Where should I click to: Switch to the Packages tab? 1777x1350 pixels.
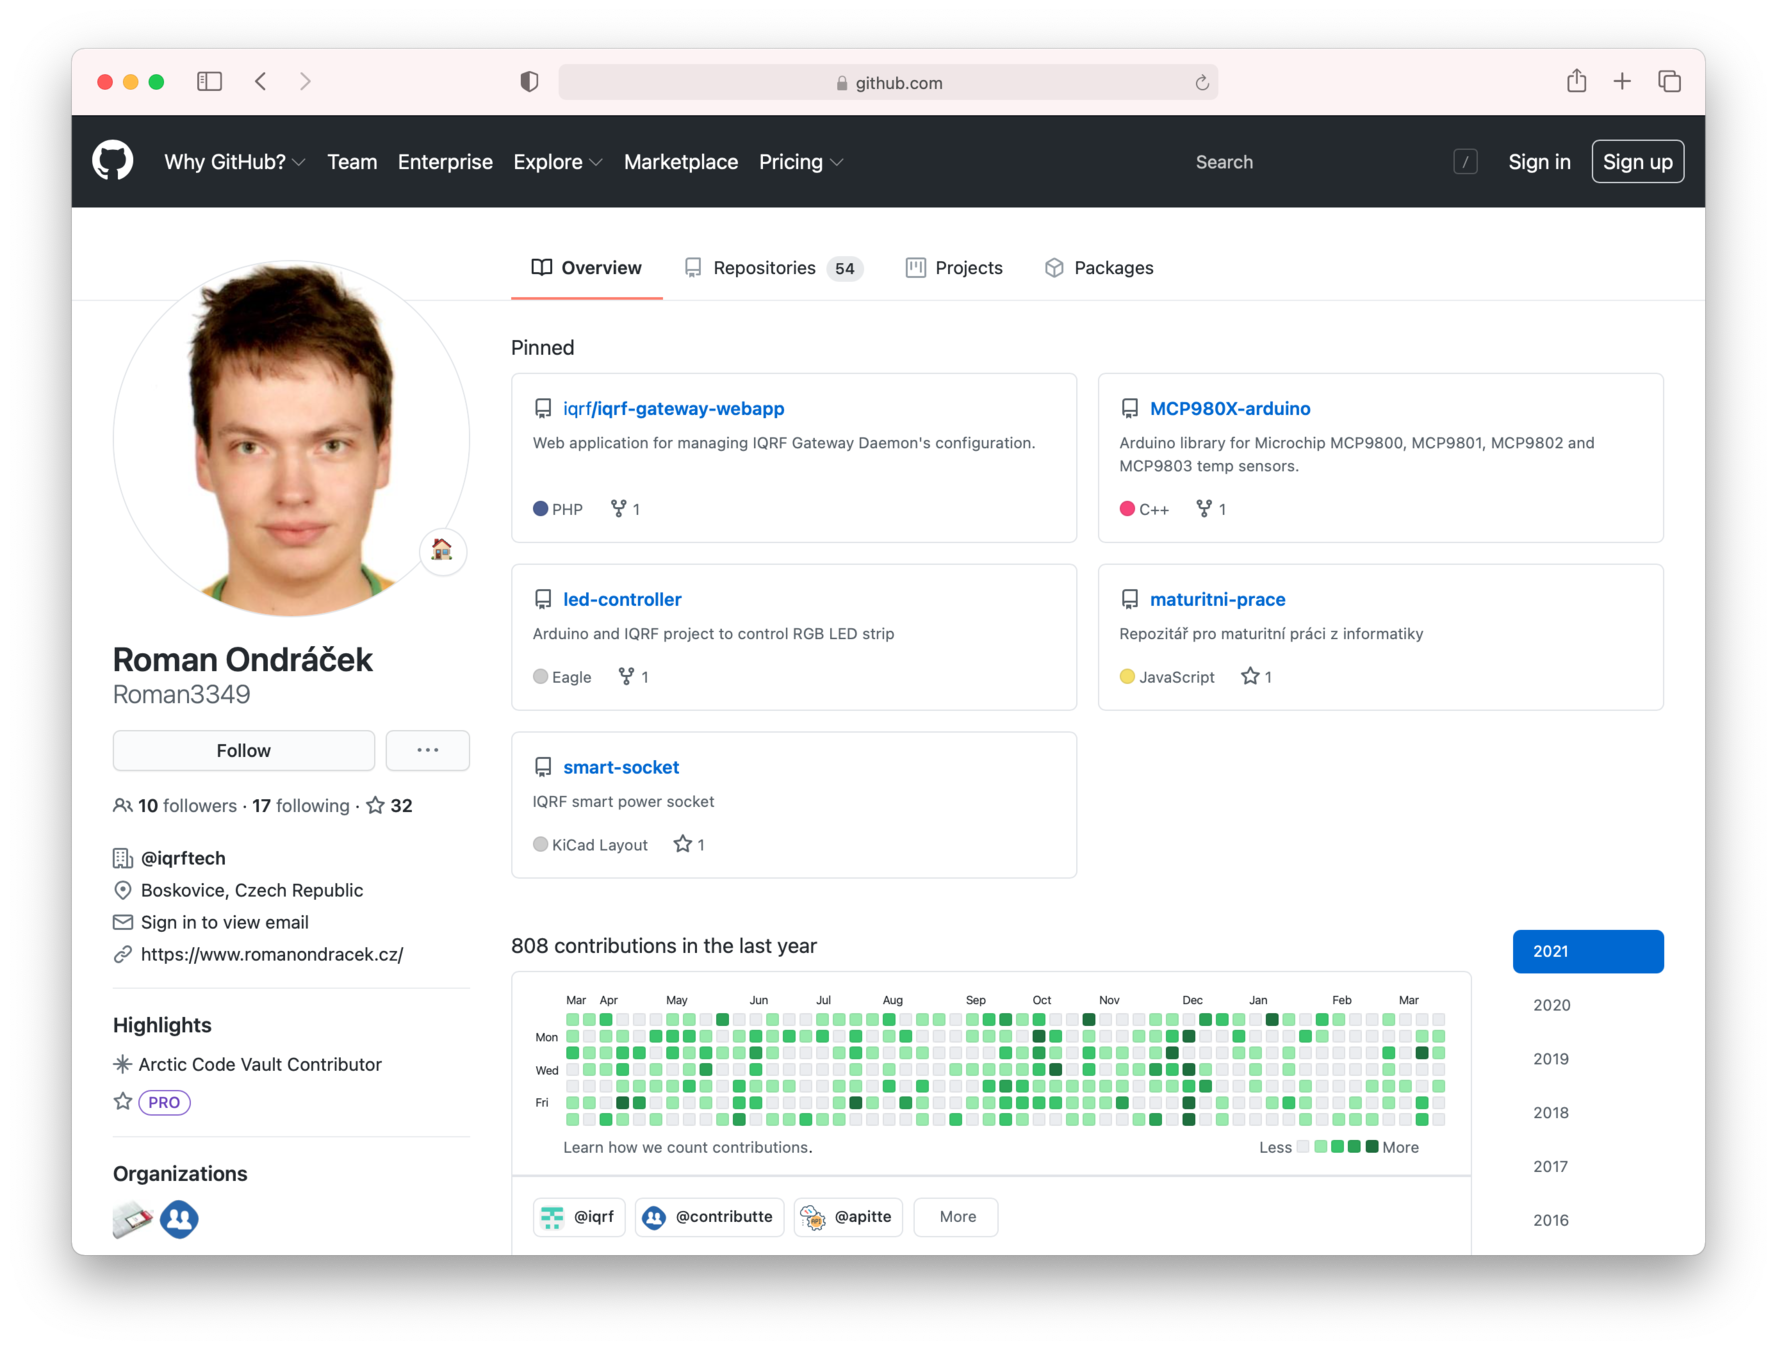coord(1099,268)
